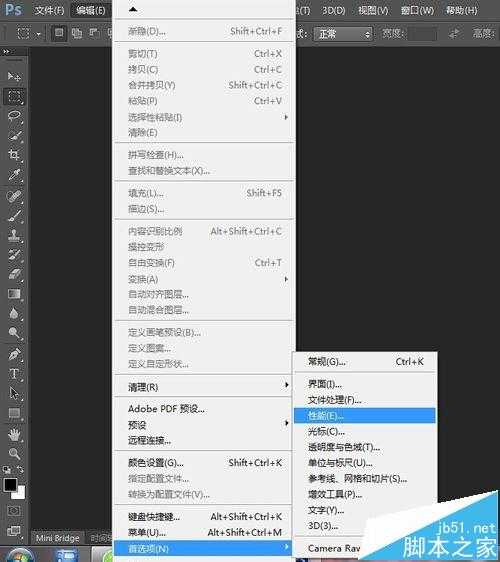Select the Rectangle shape tool

click(14, 413)
